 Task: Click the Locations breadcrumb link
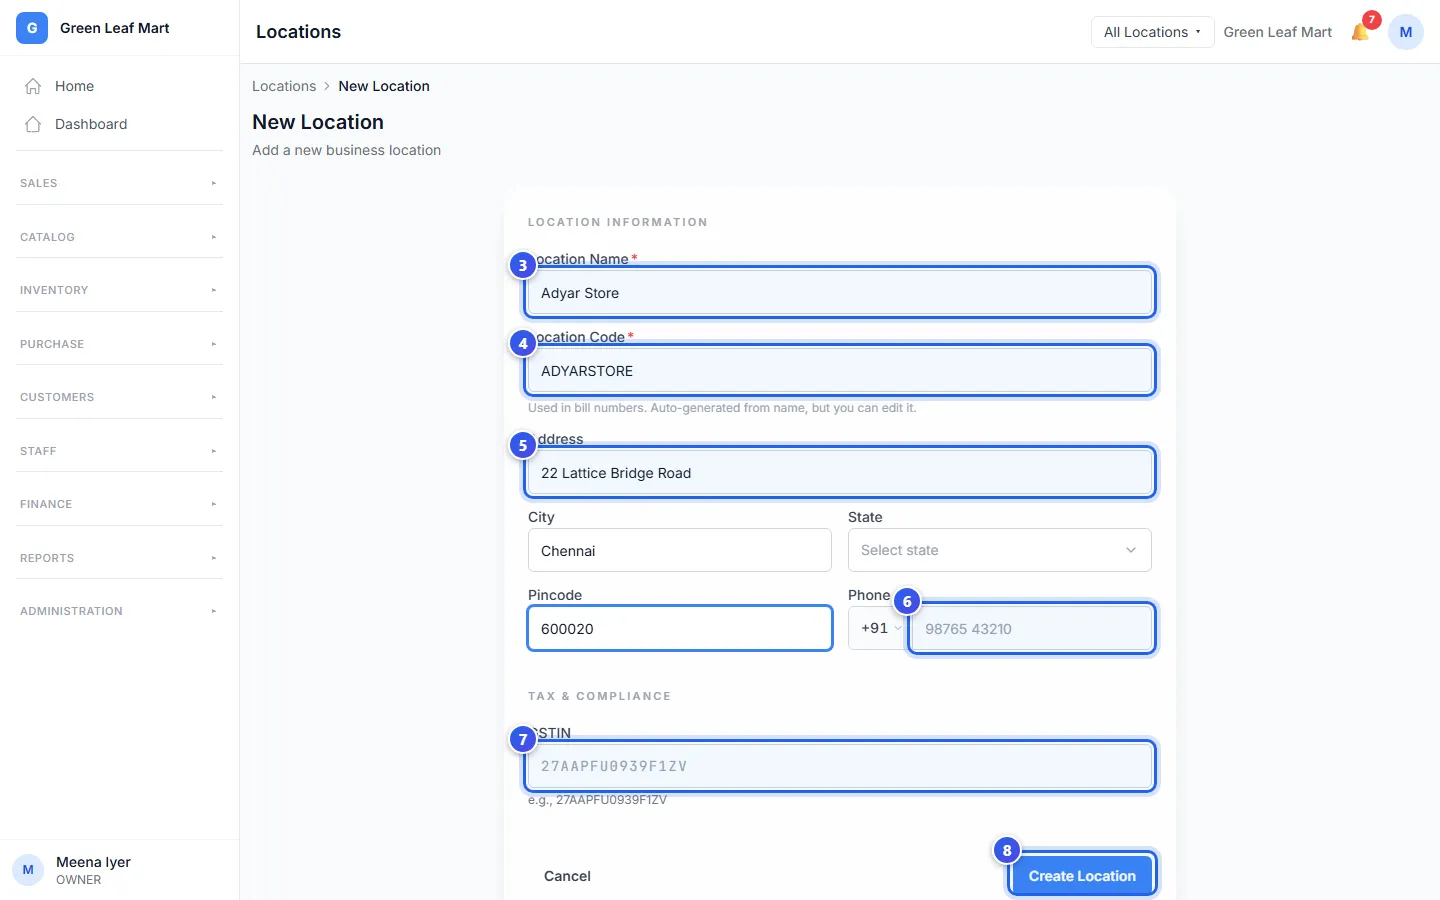point(284,86)
